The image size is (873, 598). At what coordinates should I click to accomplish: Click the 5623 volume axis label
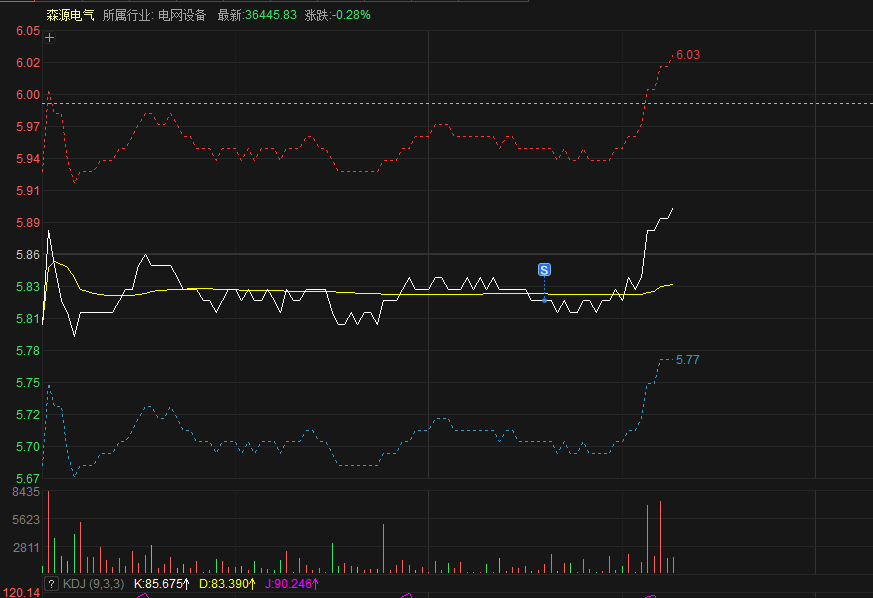click(26, 519)
